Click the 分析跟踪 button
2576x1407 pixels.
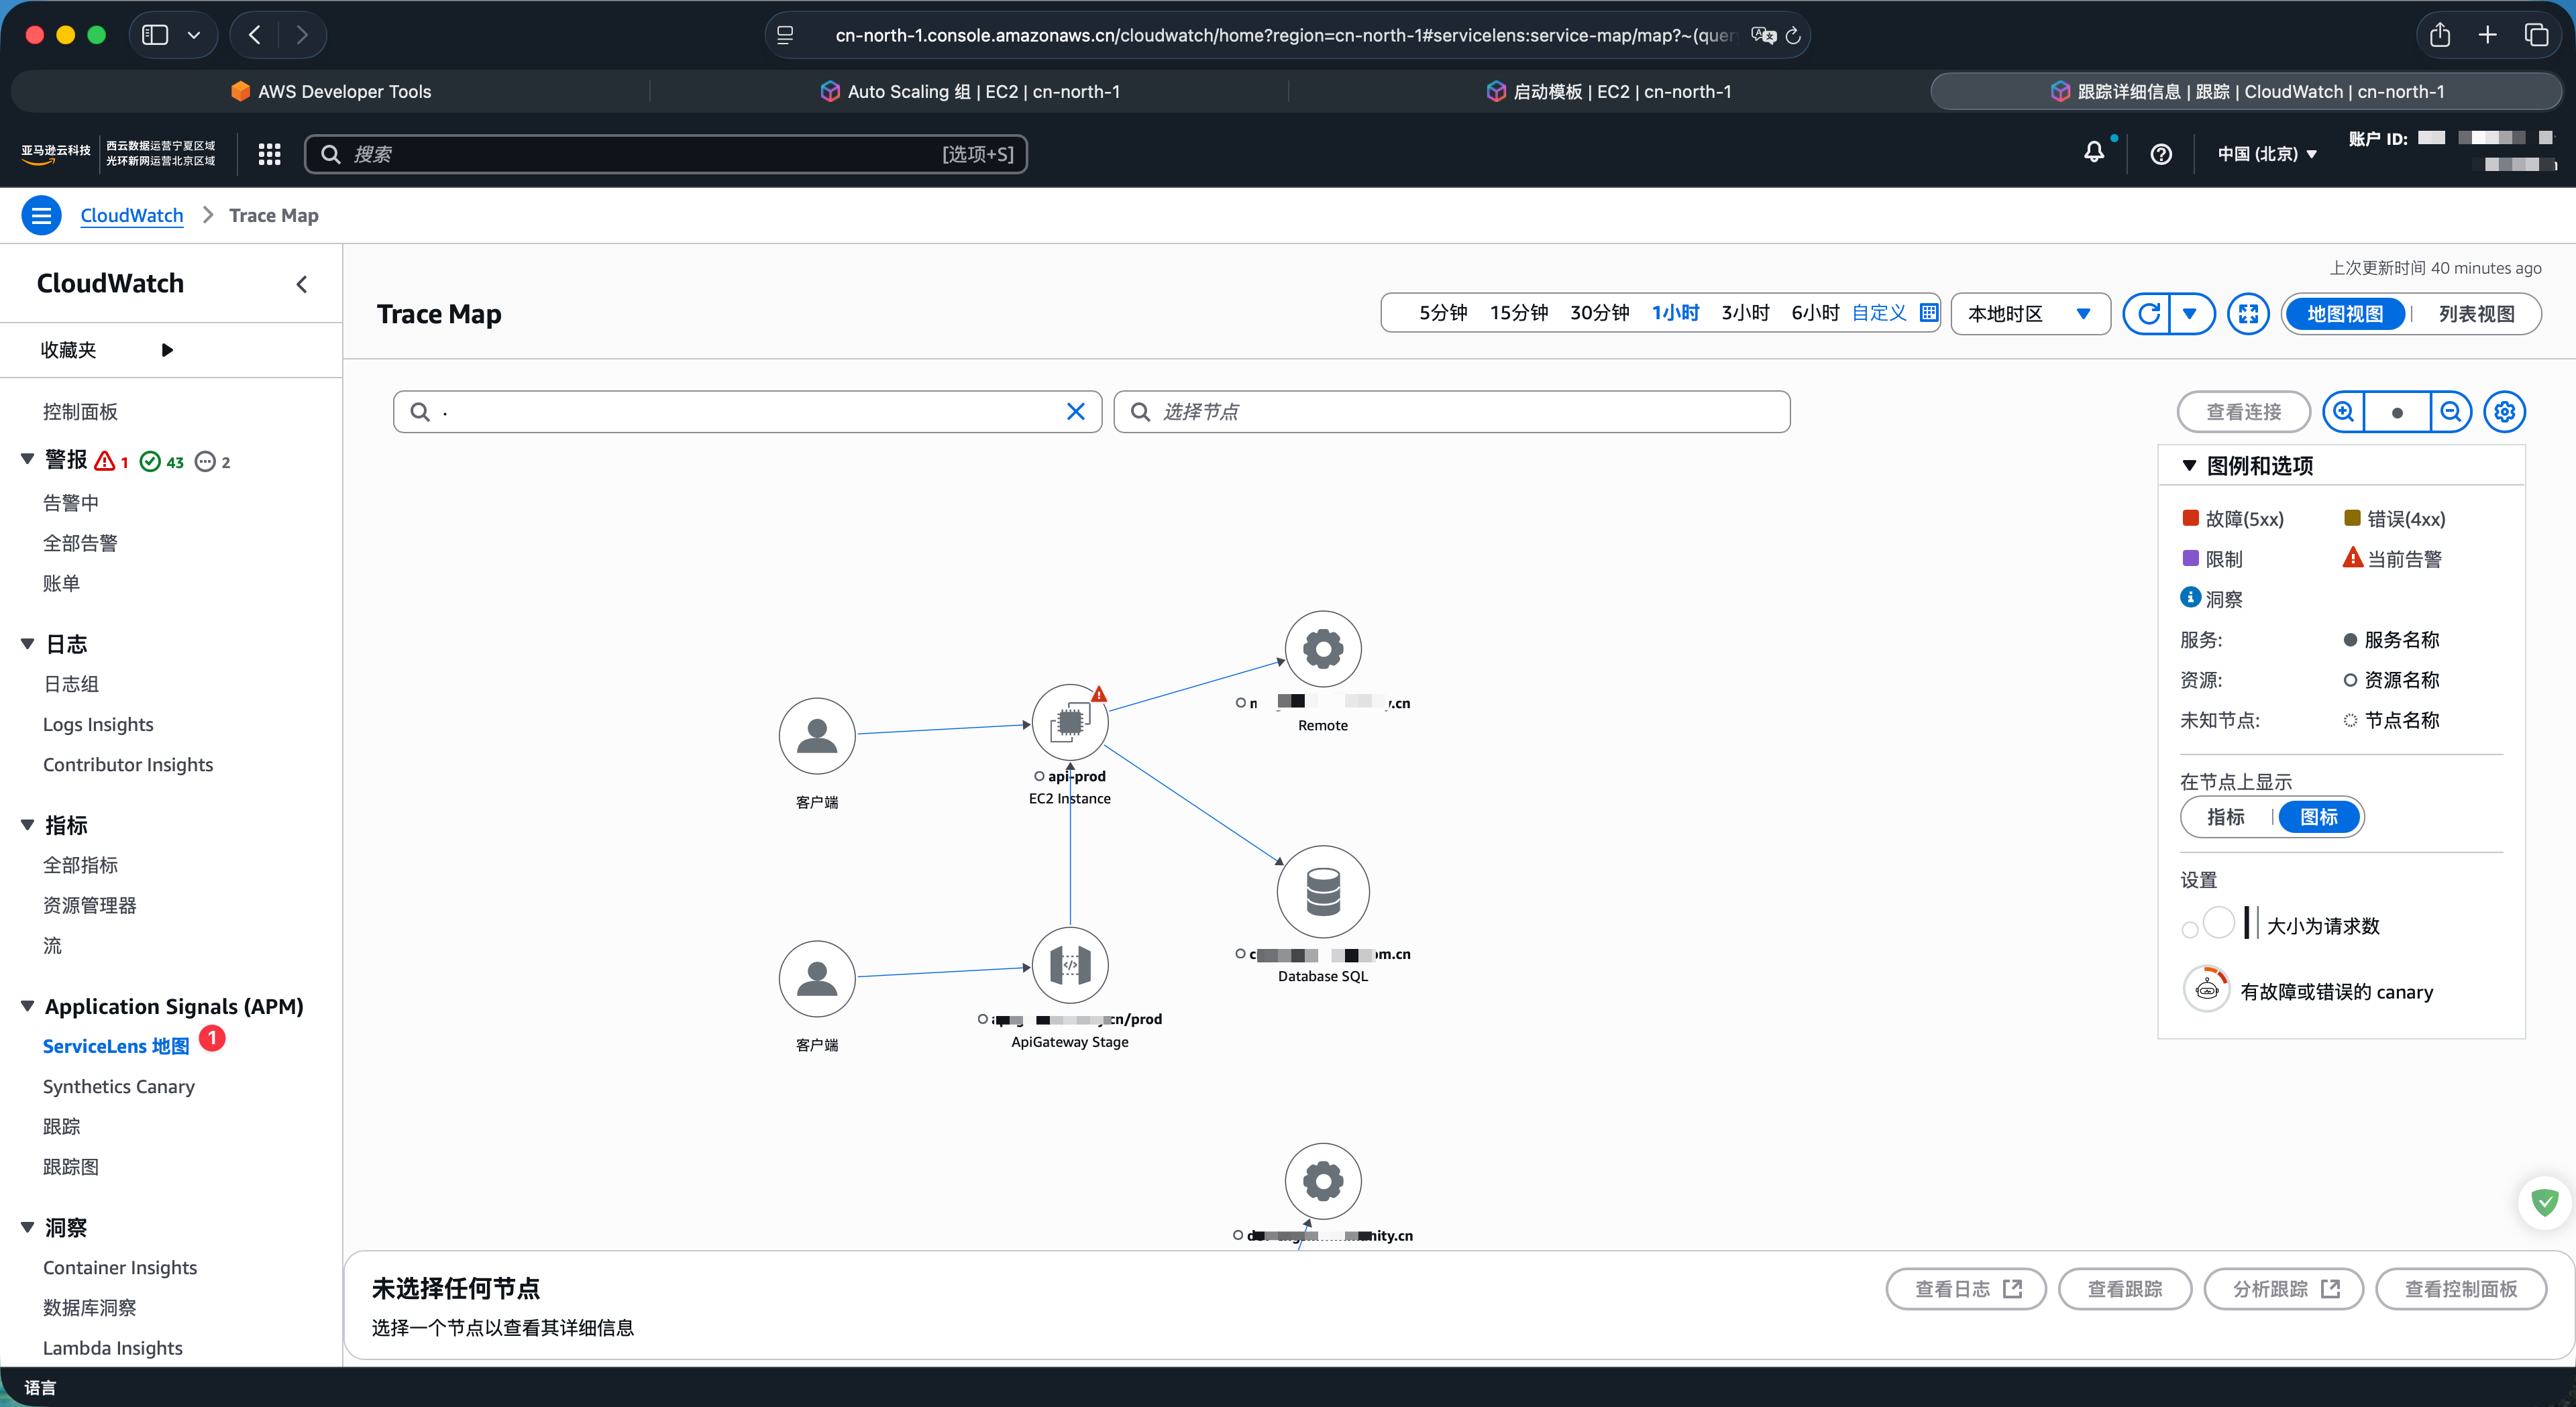tap(2284, 1289)
